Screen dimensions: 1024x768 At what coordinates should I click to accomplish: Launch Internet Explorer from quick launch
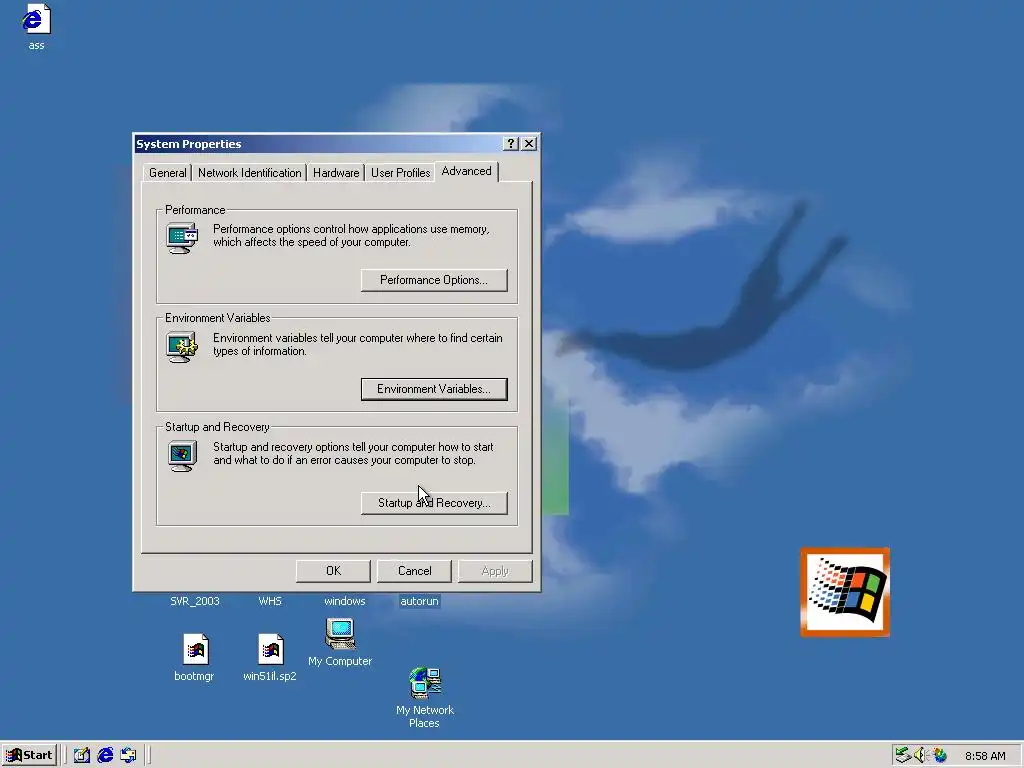(x=105, y=755)
